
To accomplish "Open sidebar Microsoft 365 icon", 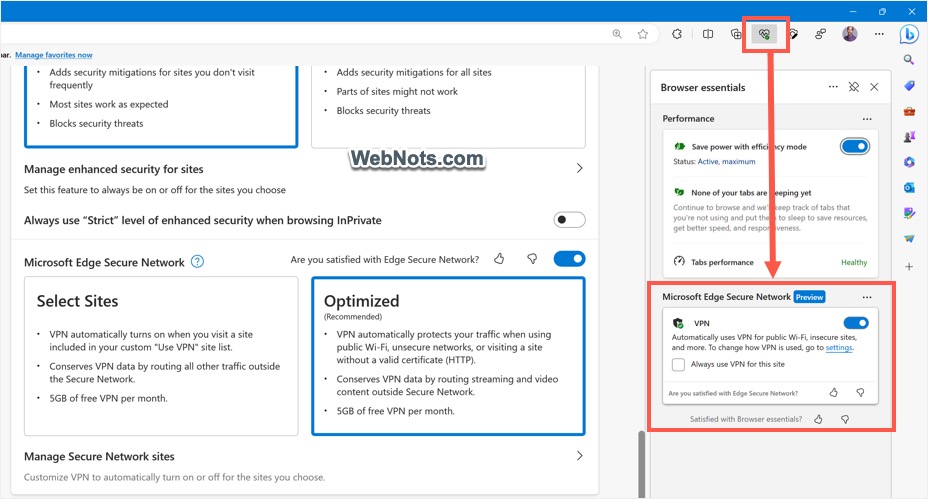I will click(909, 162).
